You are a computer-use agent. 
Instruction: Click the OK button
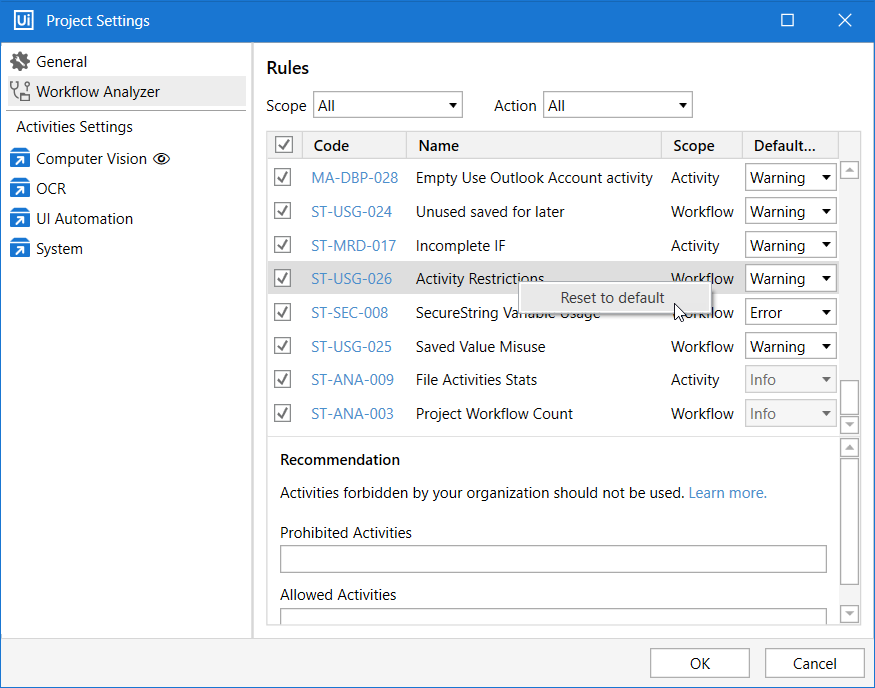tap(700, 663)
